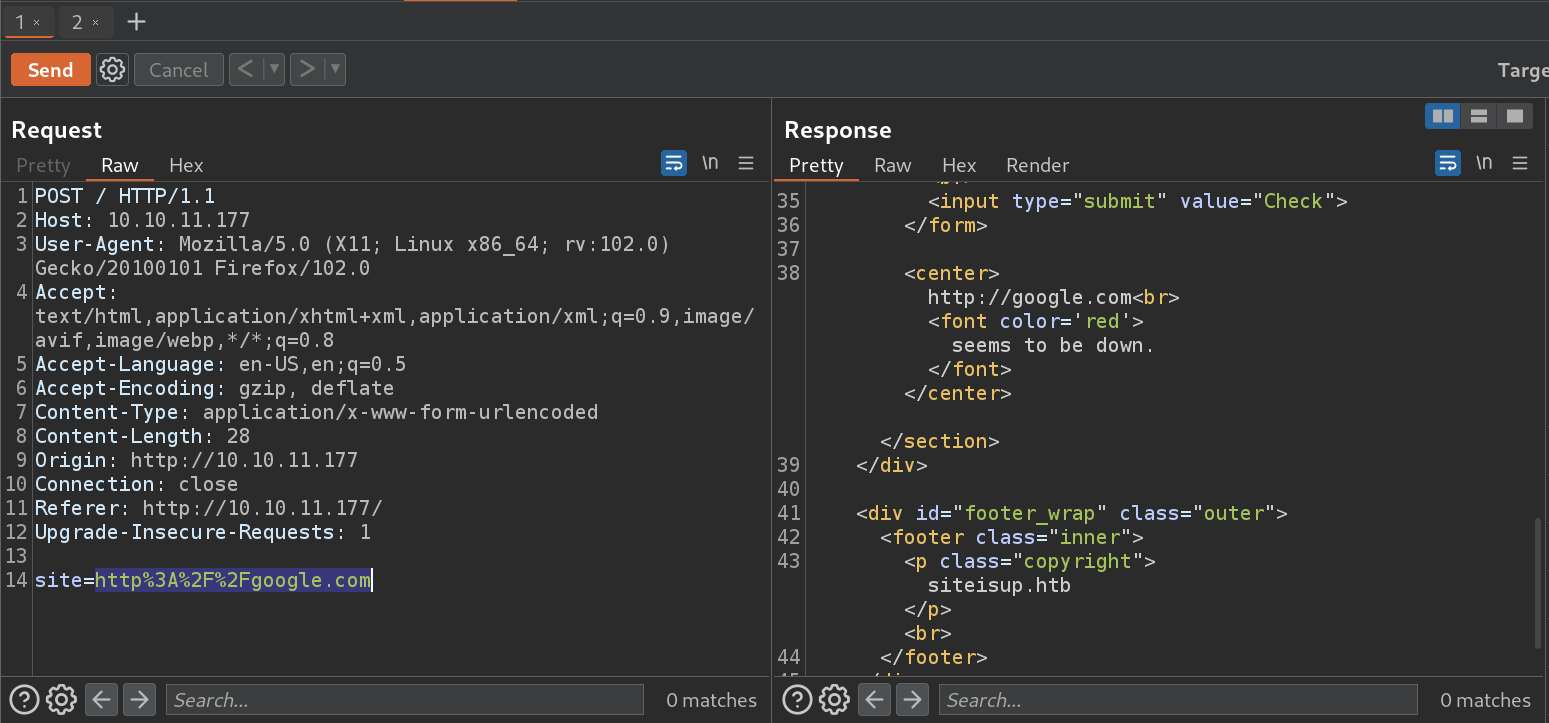The width and height of the screenshot is (1549, 723).
Task: Click the Origin header line
Action: tap(196, 460)
